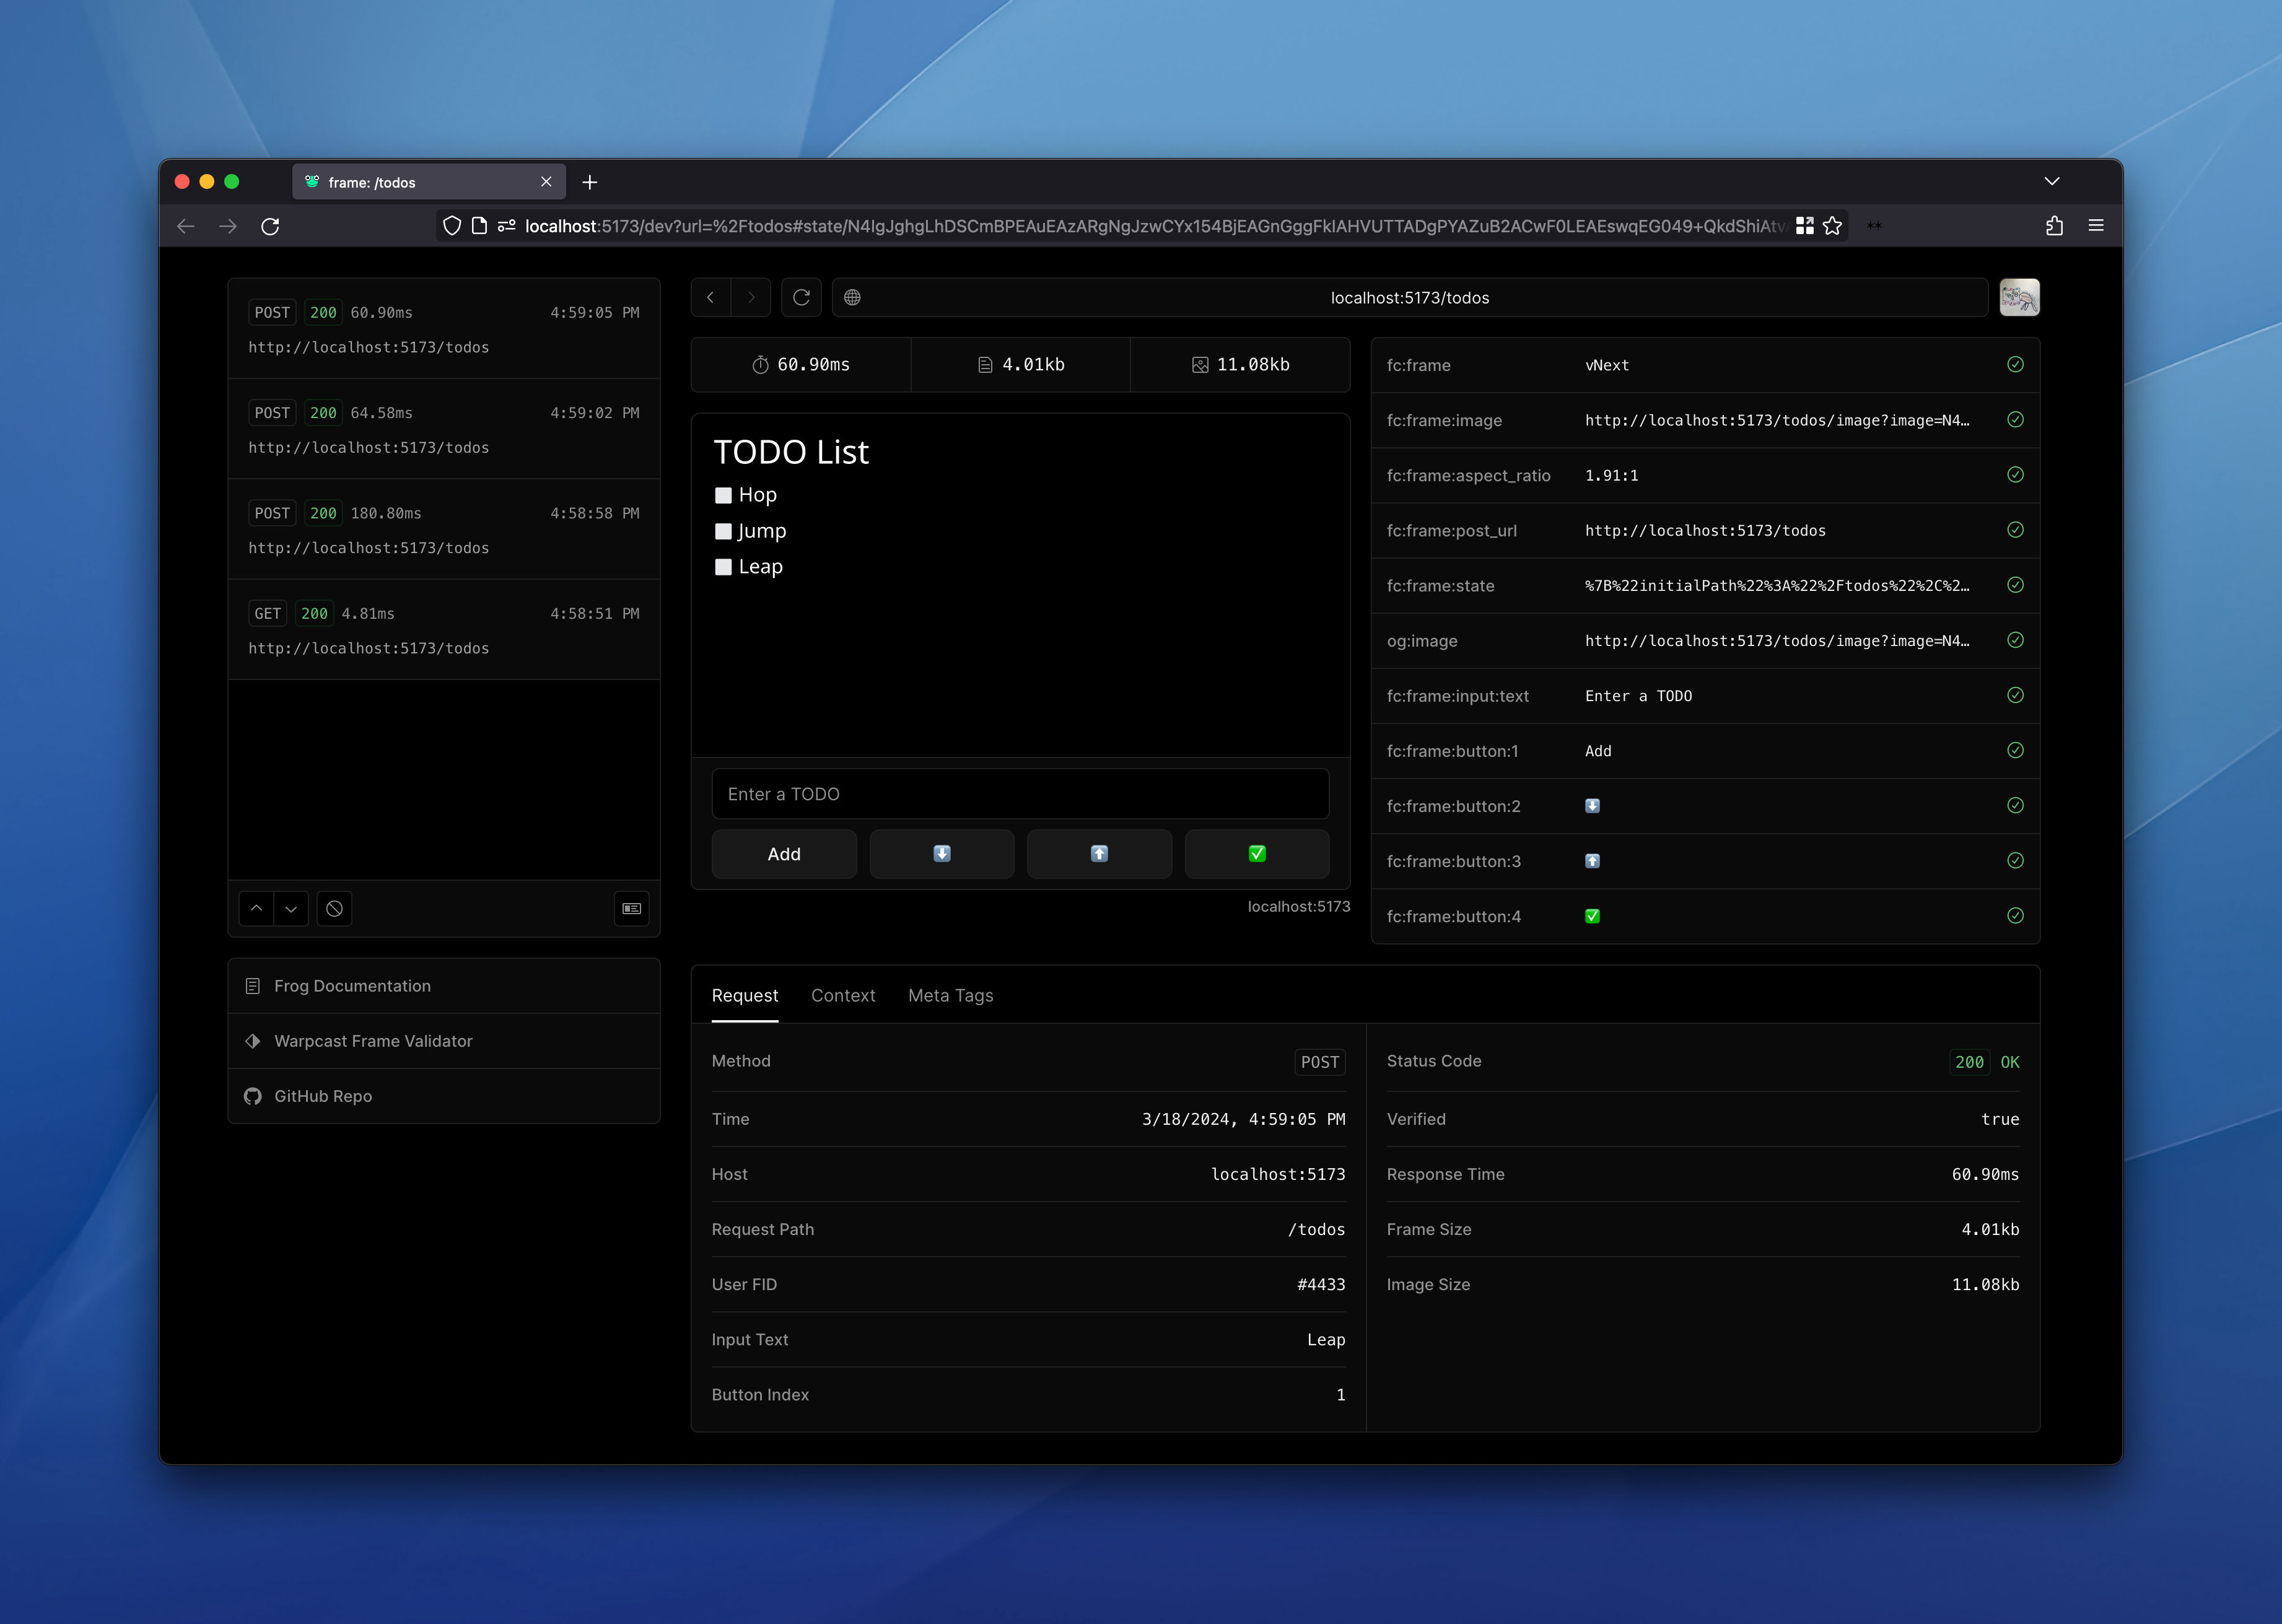The image size is (2282, 1624).
Task: Click the frame refresh icon
Action: click(801, 297)
